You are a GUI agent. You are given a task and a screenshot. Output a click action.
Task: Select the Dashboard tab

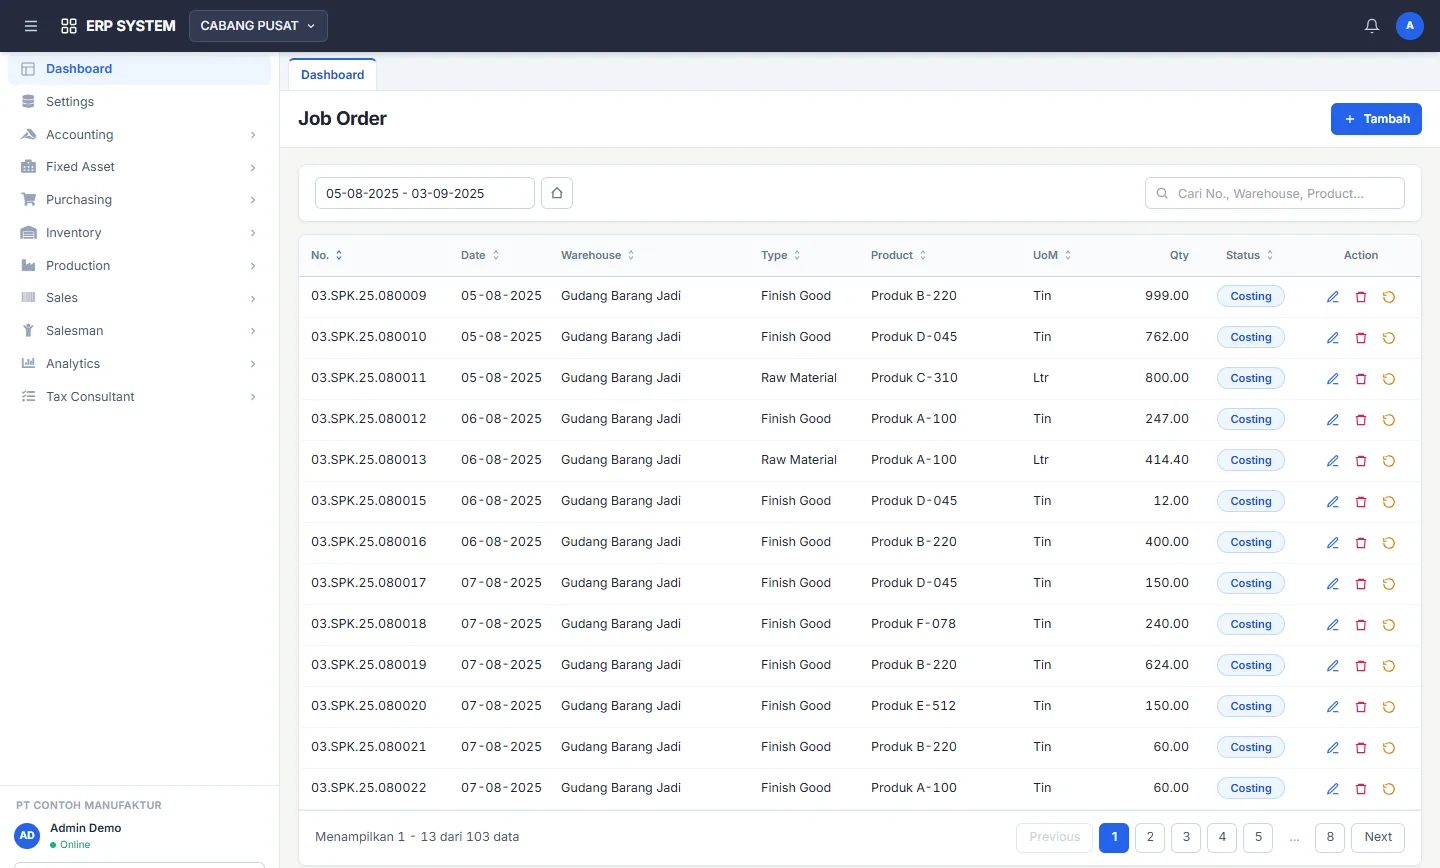(x=333, y=75)
